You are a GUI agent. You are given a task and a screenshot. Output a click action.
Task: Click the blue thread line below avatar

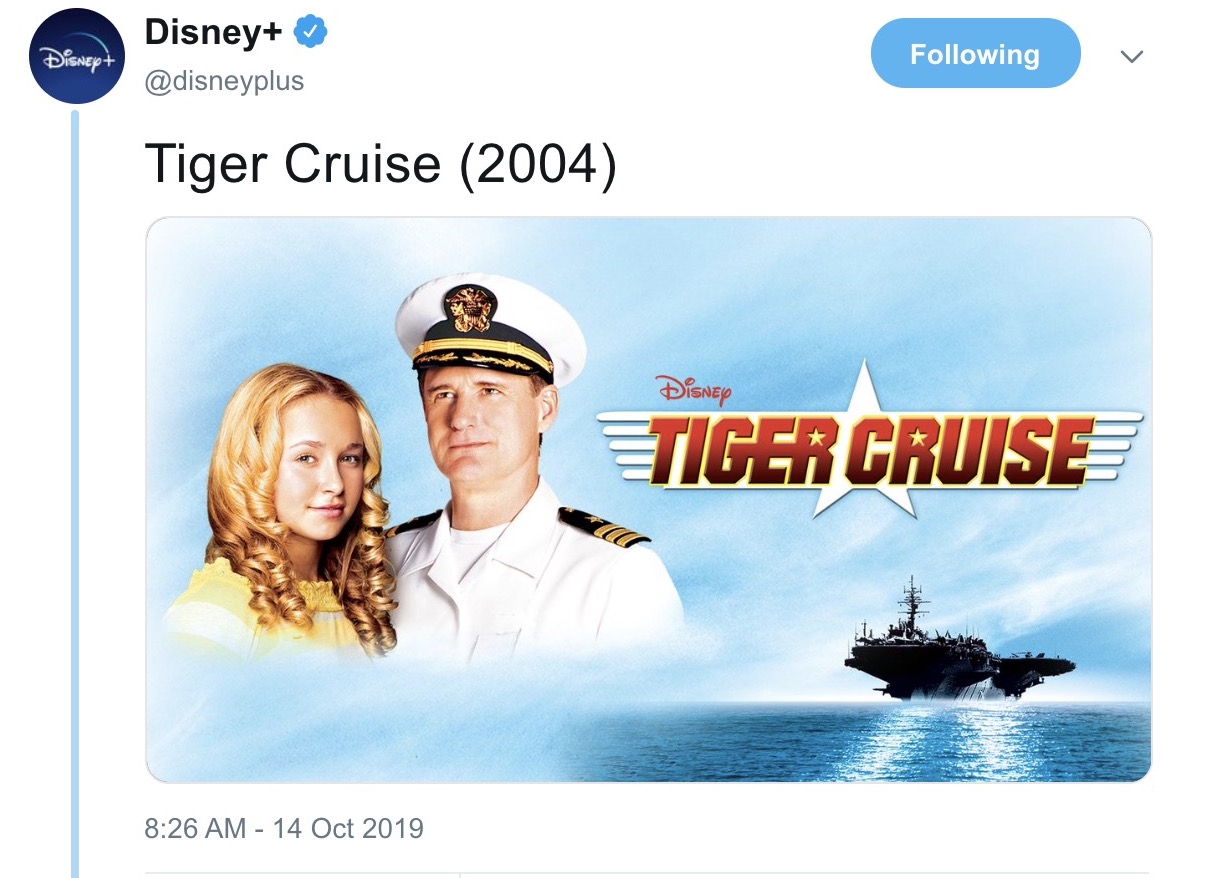[x=75, y=495]
